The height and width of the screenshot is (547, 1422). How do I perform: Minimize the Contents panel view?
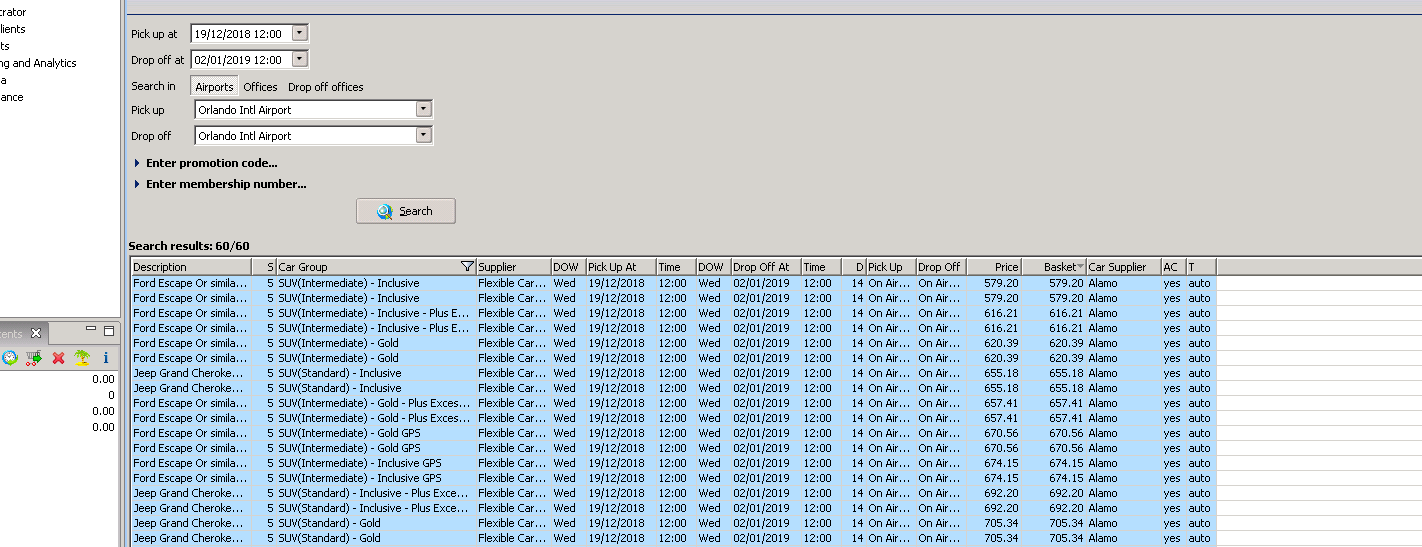91,329
